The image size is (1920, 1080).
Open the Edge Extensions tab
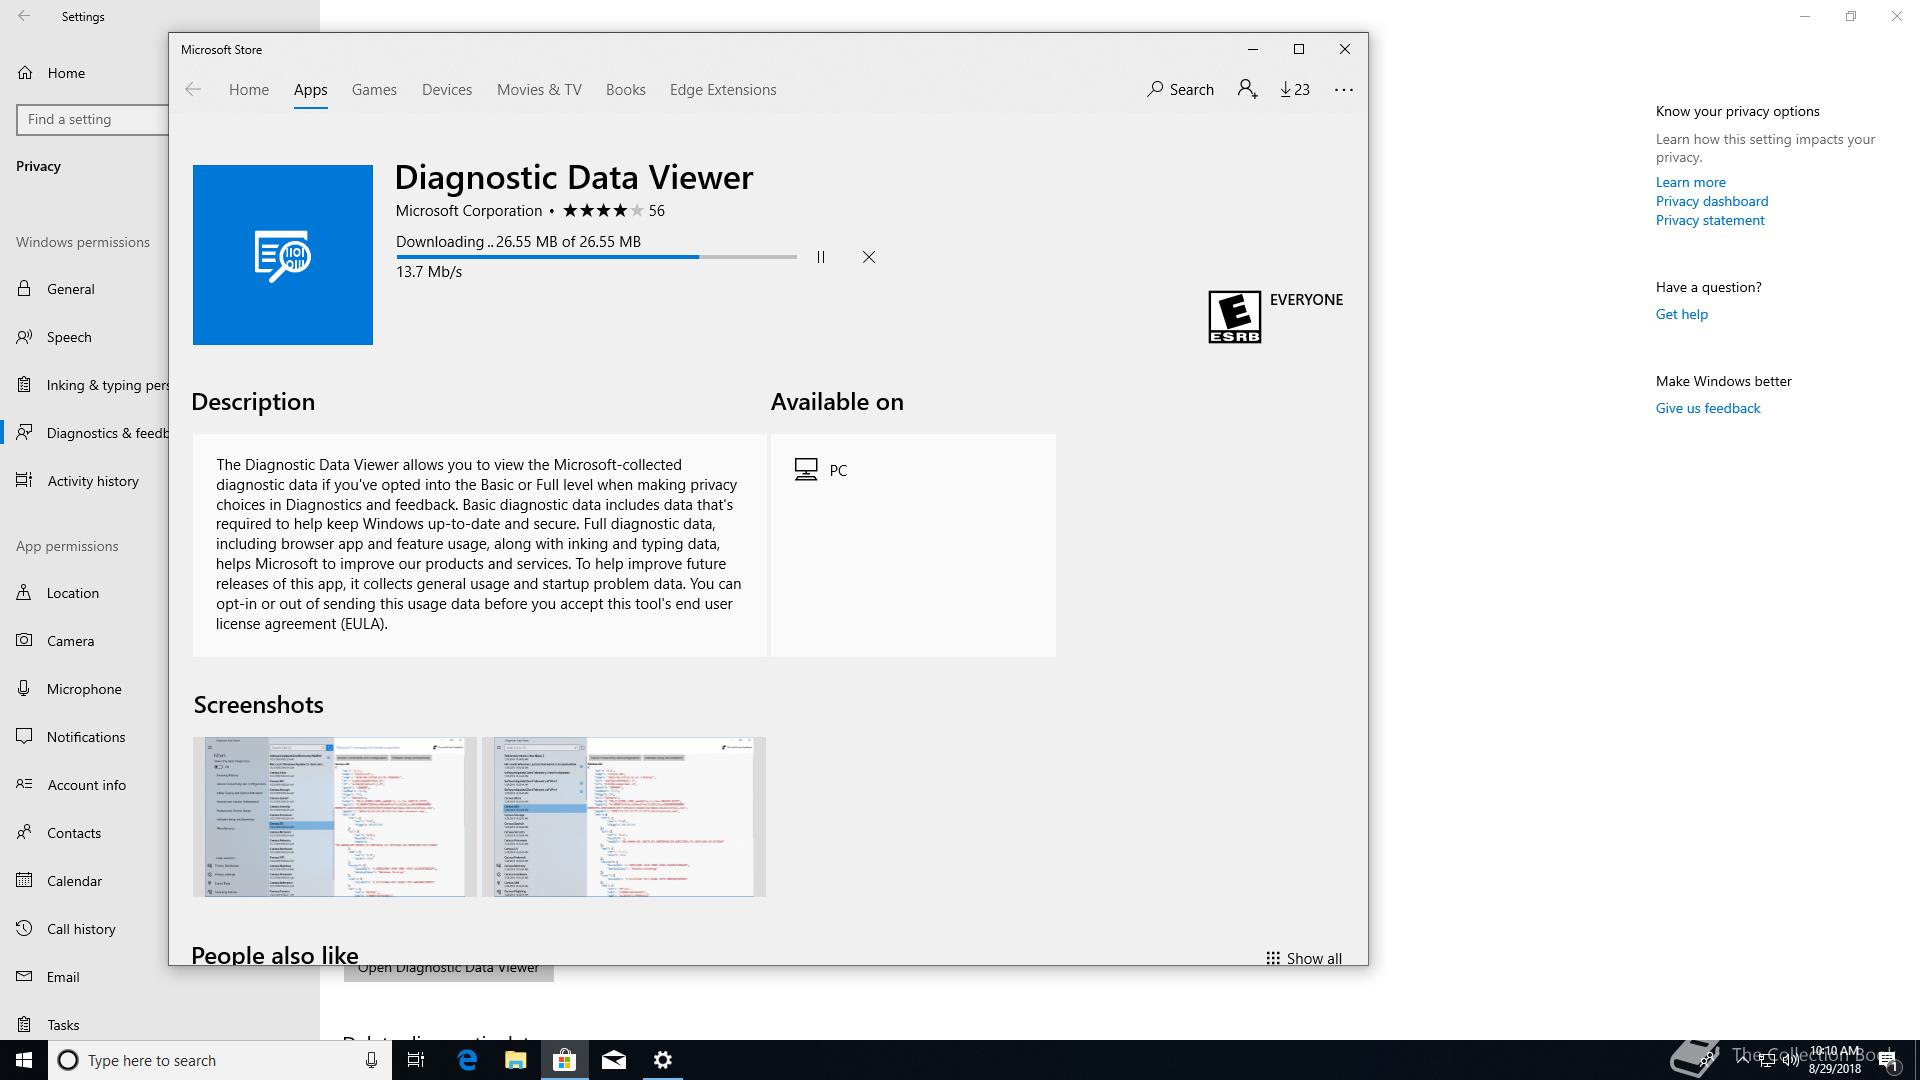[x=723, y=89]
